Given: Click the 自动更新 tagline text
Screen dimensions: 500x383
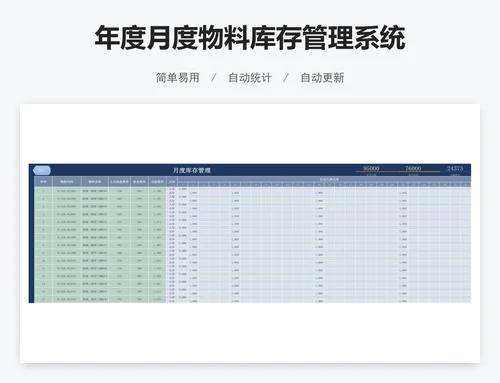Looking at the screenshot, I should click(322, 78).
